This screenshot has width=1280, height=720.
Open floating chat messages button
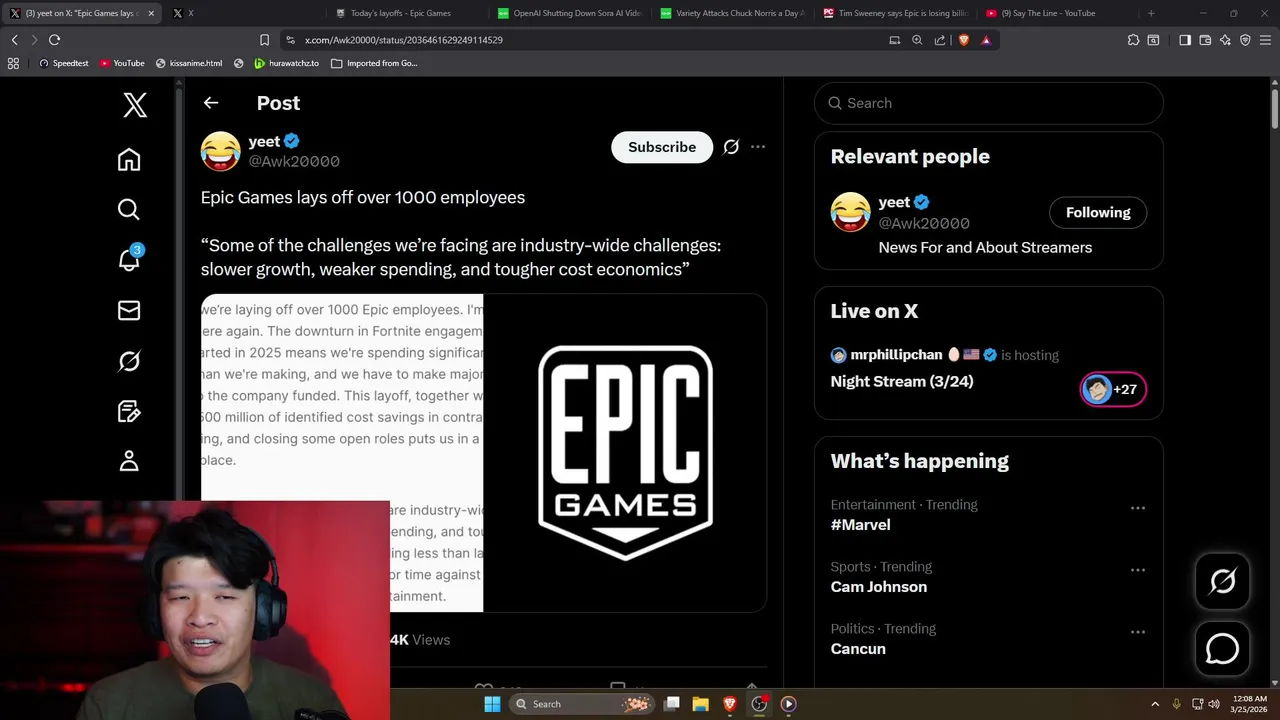click(1222, 649)
